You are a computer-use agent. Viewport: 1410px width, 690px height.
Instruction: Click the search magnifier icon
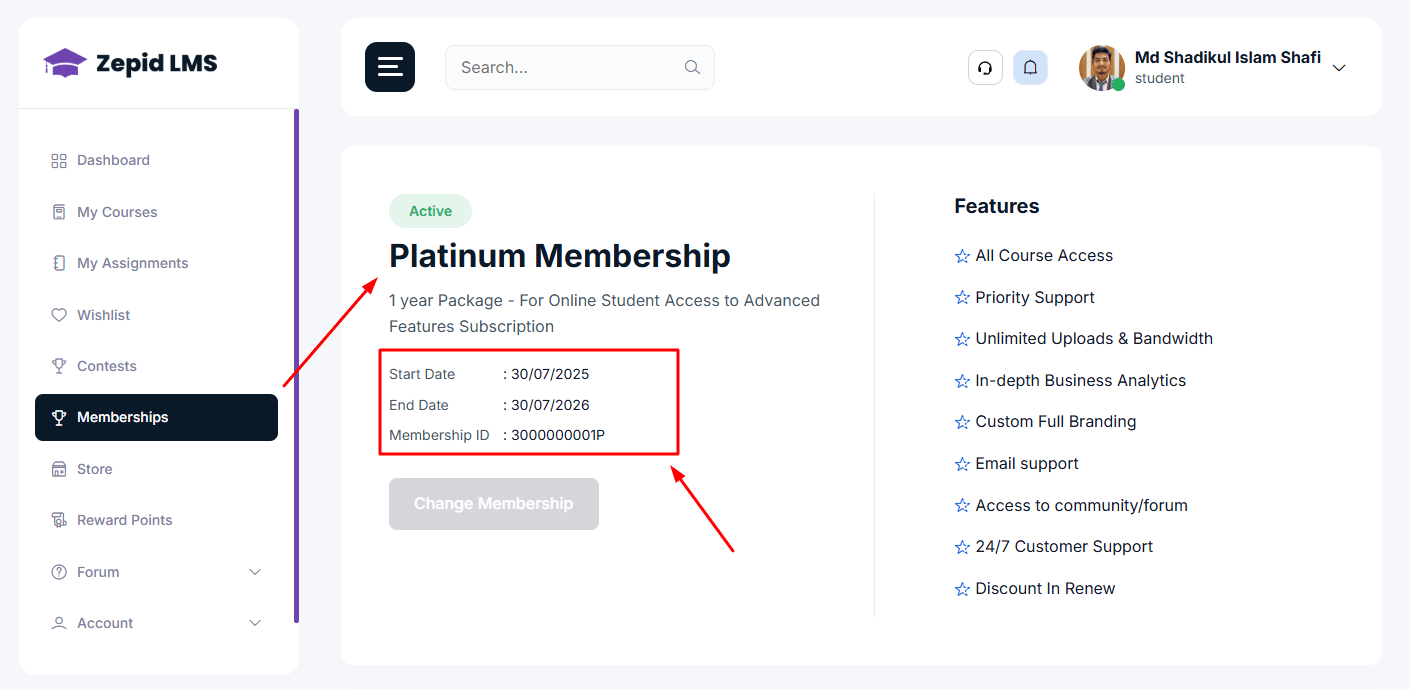pos(692,67)
